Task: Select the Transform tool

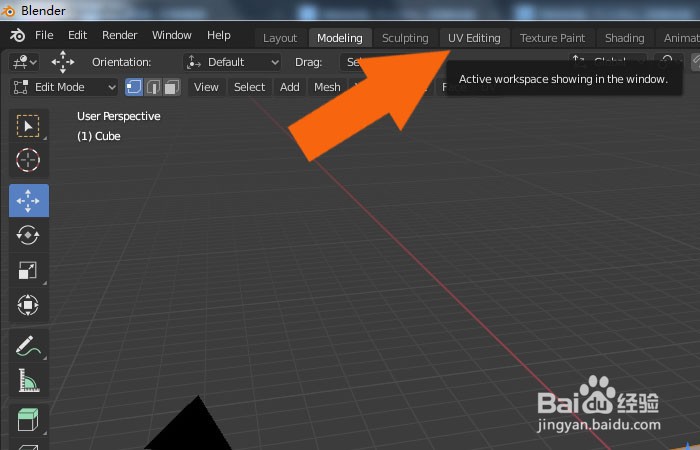Action: click(x=29, y=305)
